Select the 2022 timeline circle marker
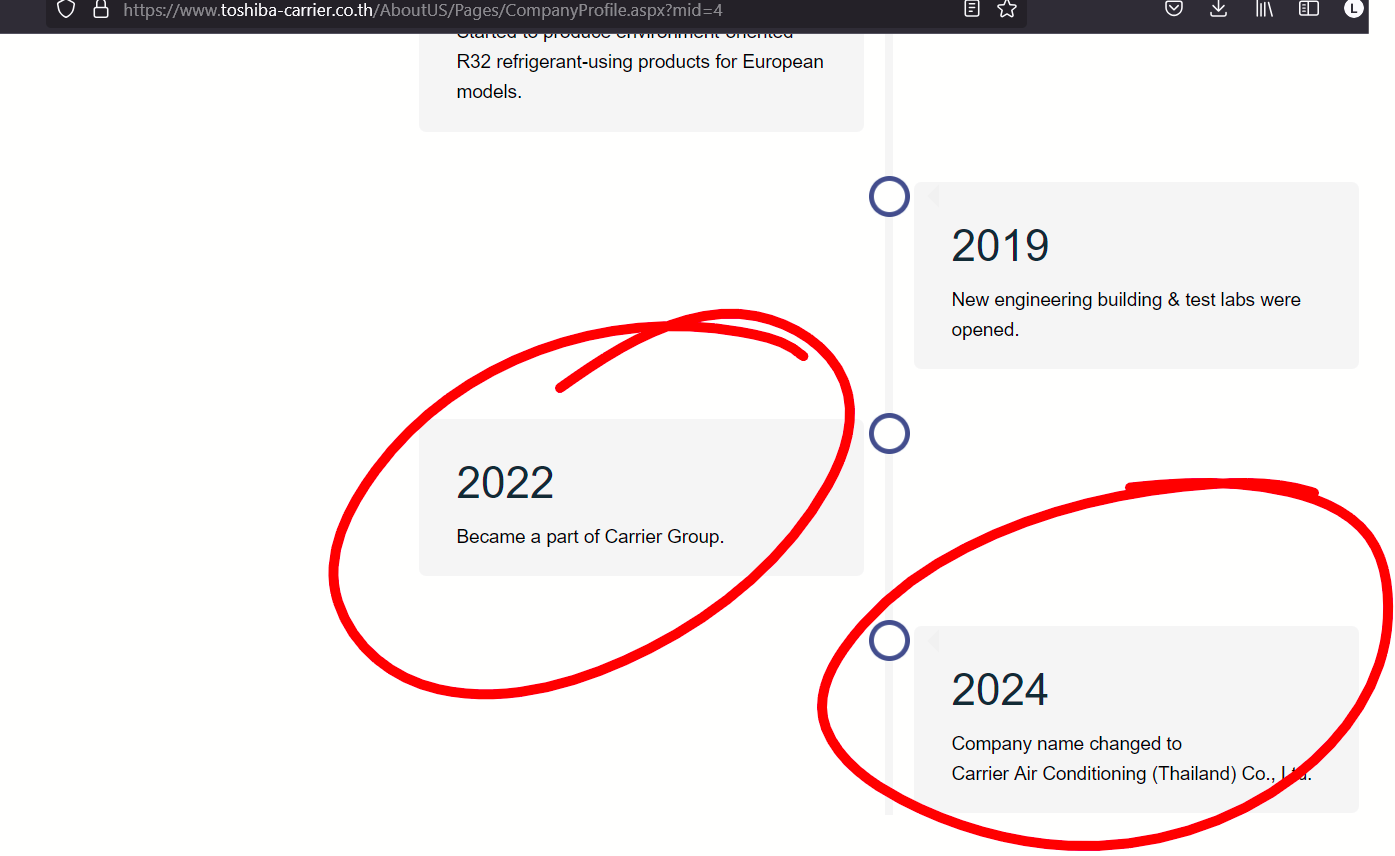The height and width of the screenshot is (856, 1395). [x=889, y=433]
